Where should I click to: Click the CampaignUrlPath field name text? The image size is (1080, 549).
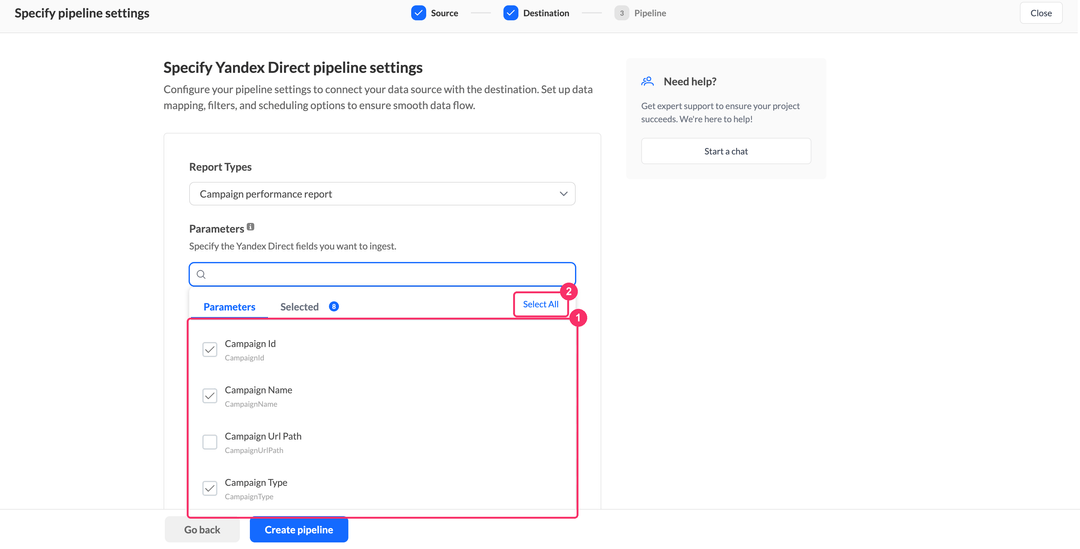coord(254,450)
